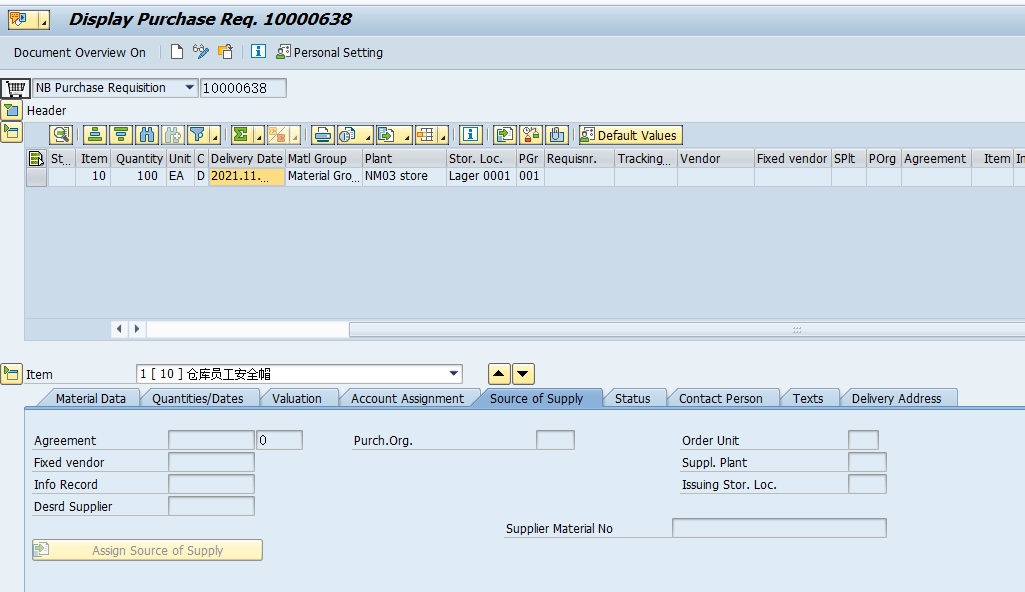
Task: Open the Valuation tab
Action: coord(297,398)
